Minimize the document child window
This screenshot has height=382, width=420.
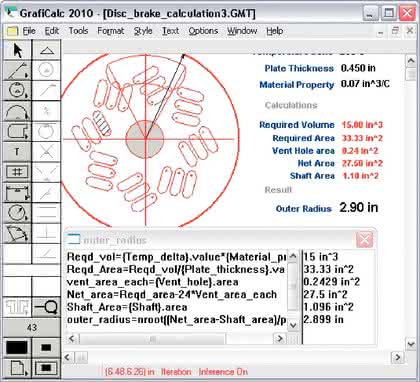click(381, 31)
